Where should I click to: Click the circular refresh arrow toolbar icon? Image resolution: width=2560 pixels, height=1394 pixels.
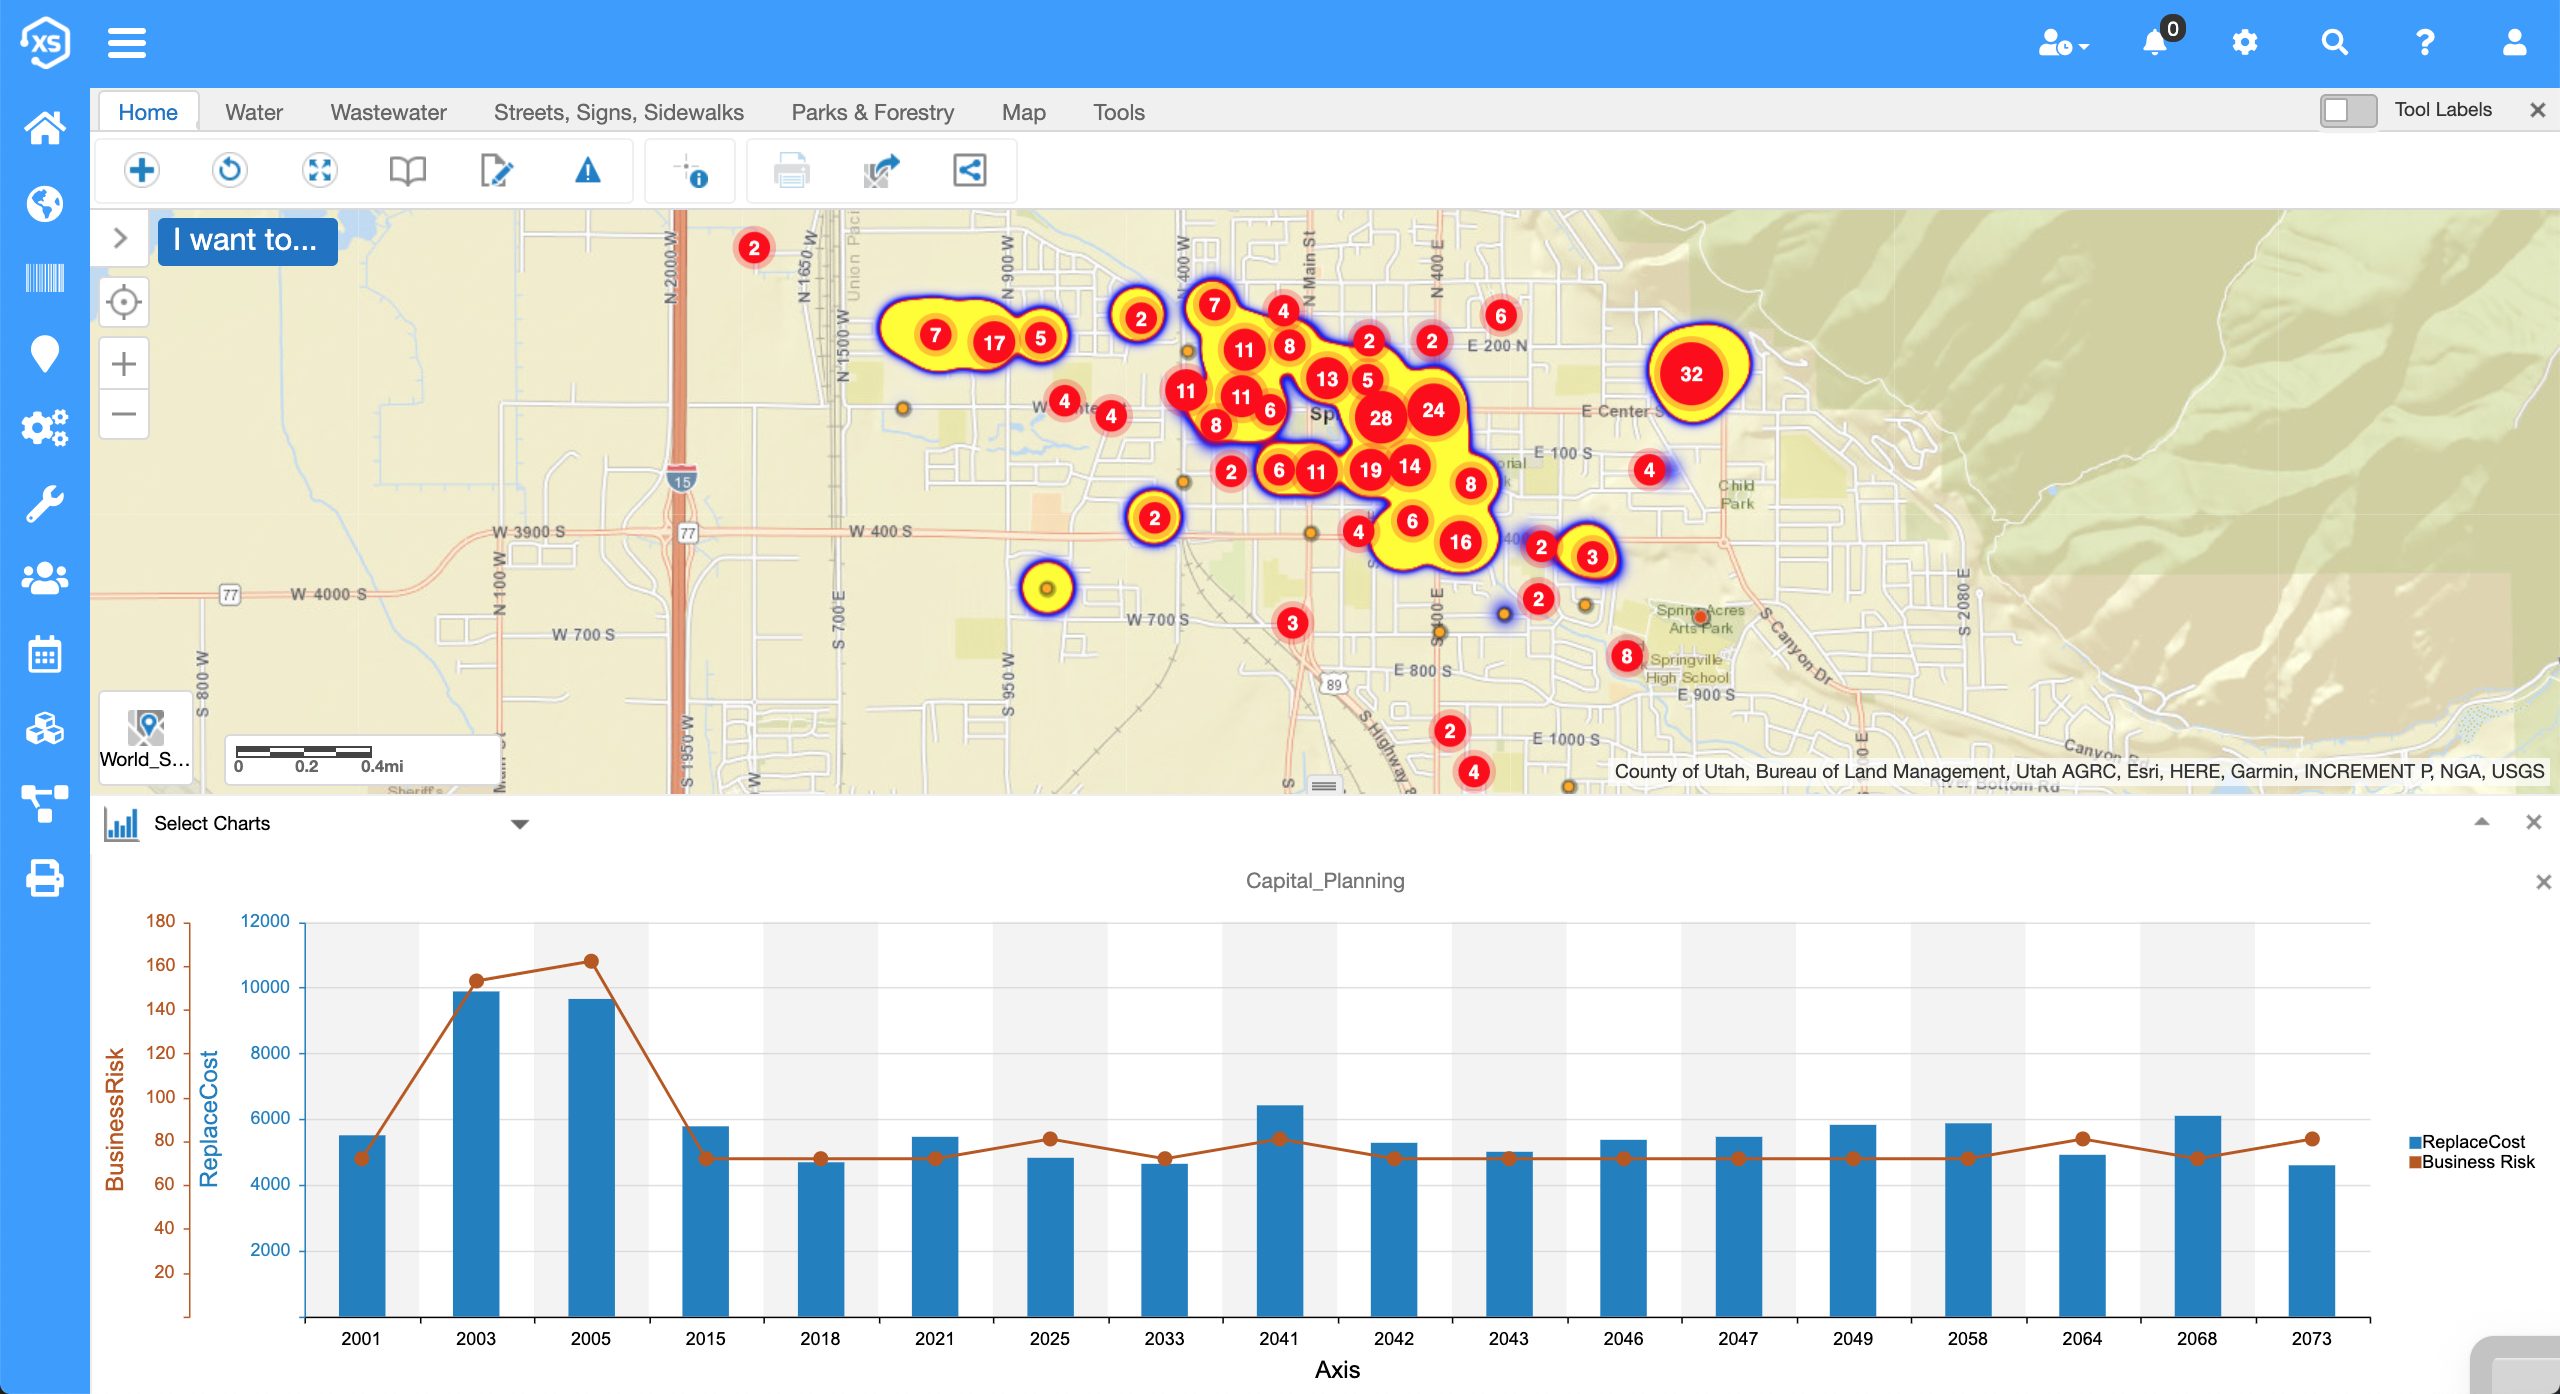230,171
